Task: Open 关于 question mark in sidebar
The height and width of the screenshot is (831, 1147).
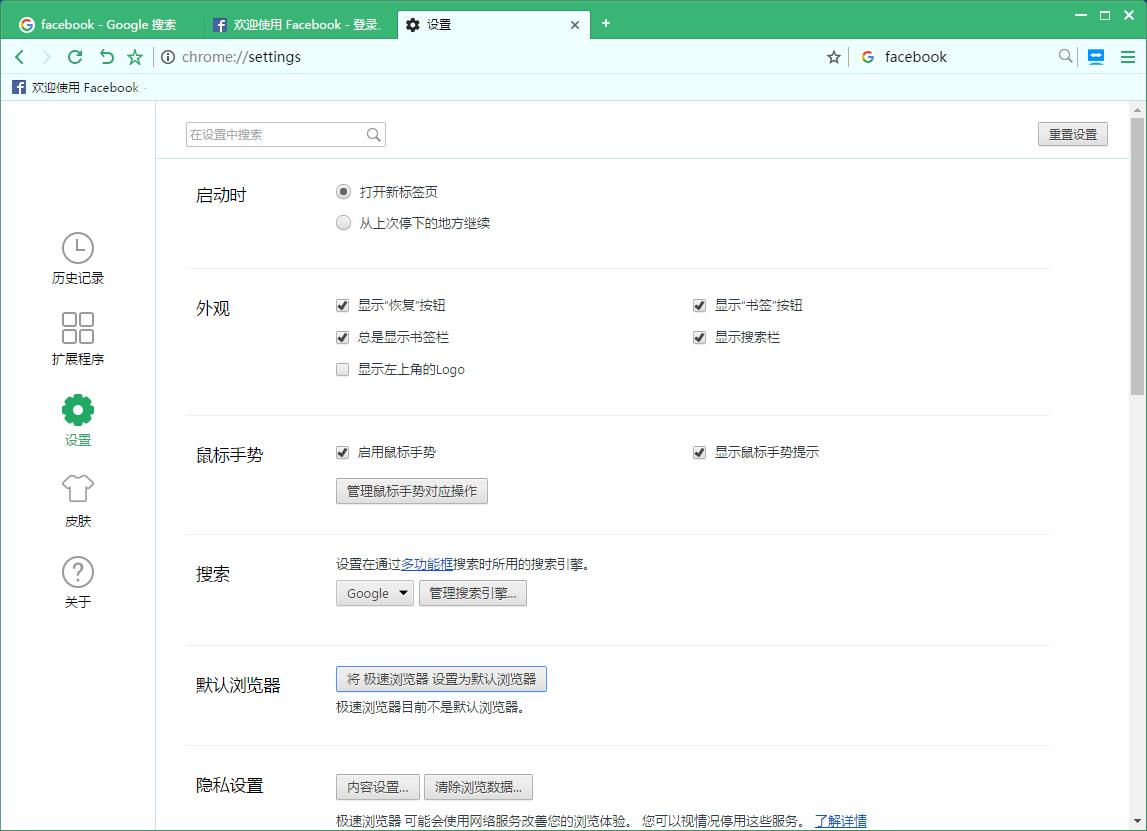Action: pos(78,582)
